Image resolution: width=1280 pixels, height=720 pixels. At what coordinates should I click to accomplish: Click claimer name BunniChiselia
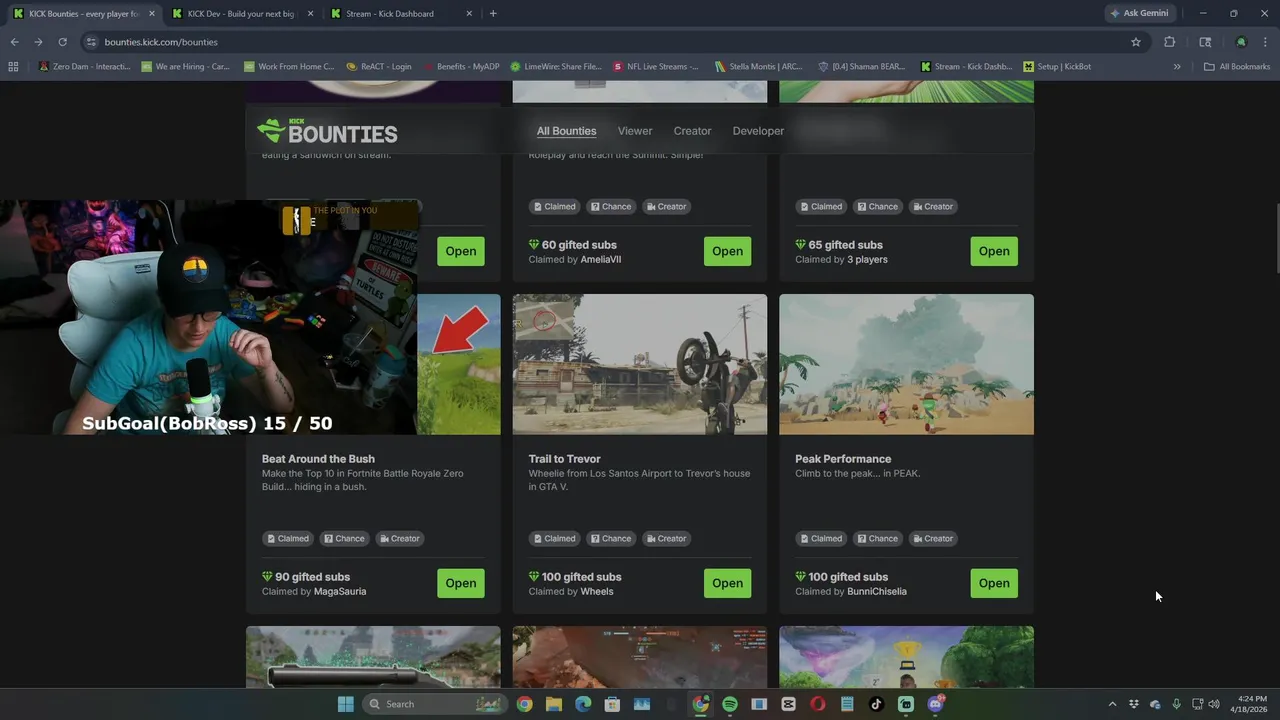877,591
